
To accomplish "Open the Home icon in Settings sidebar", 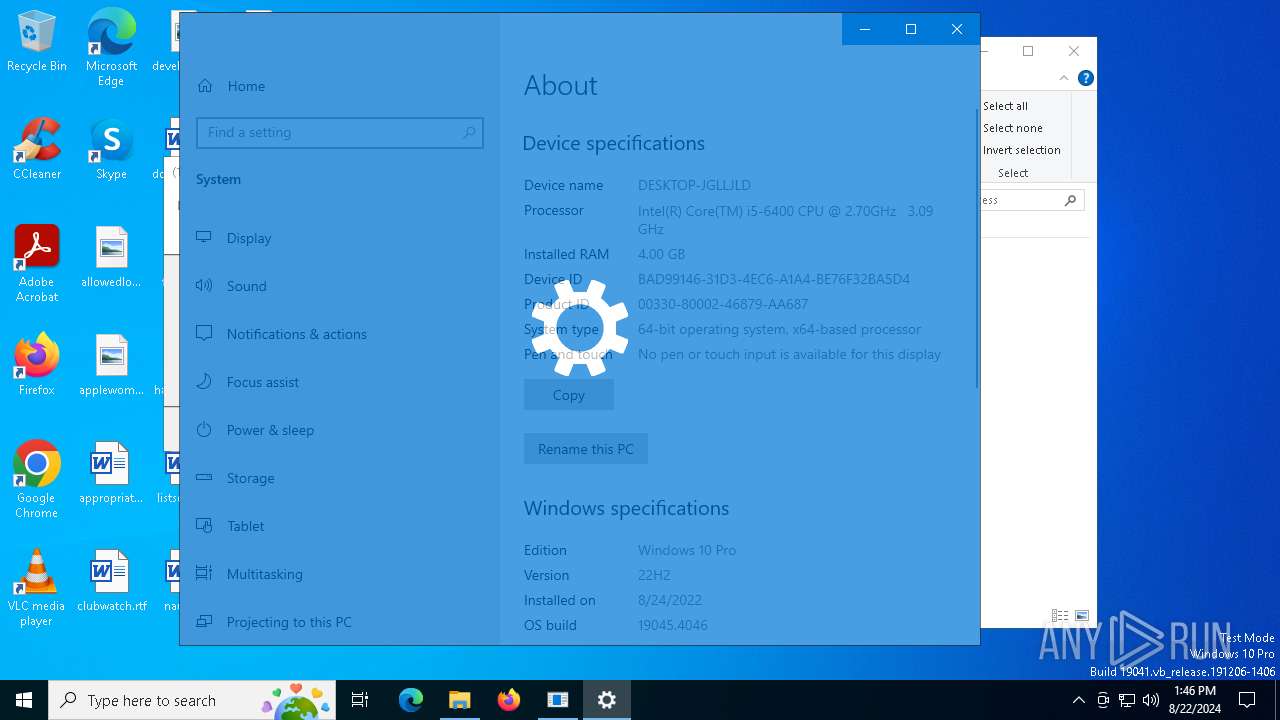I will click(x=205, y=86).
